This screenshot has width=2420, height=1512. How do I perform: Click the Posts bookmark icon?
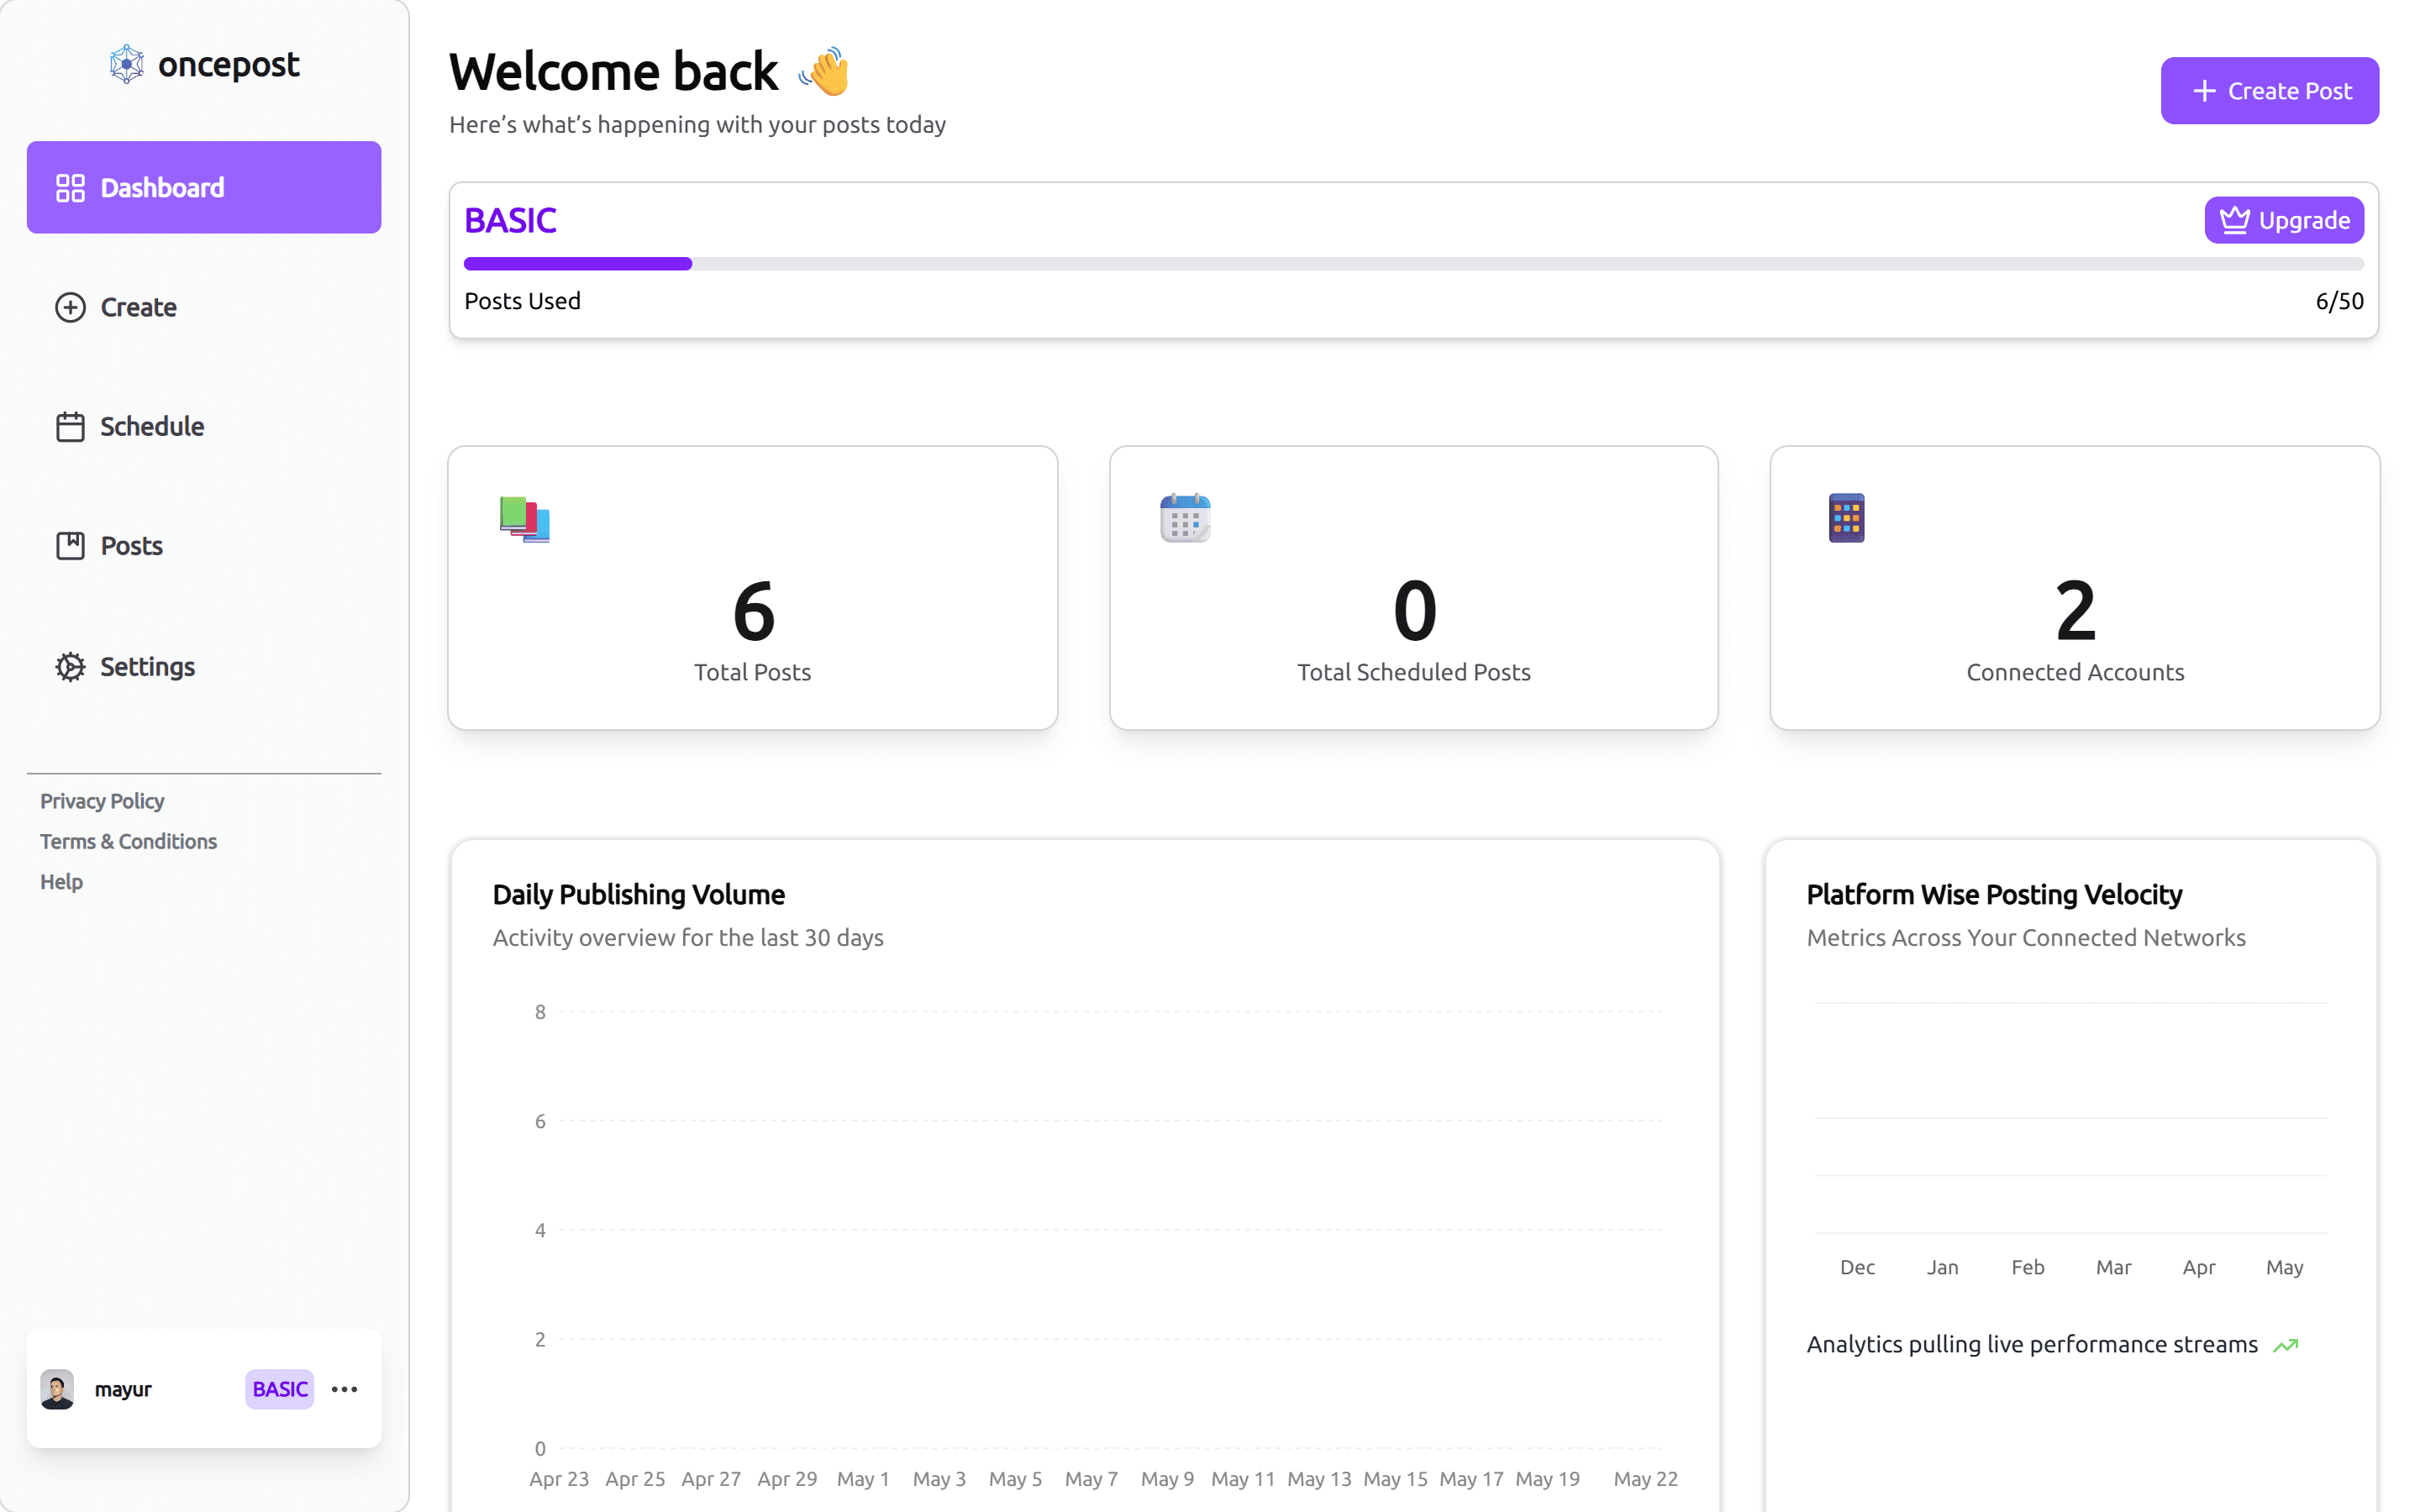pyautogui.click(x=70, y=546)
